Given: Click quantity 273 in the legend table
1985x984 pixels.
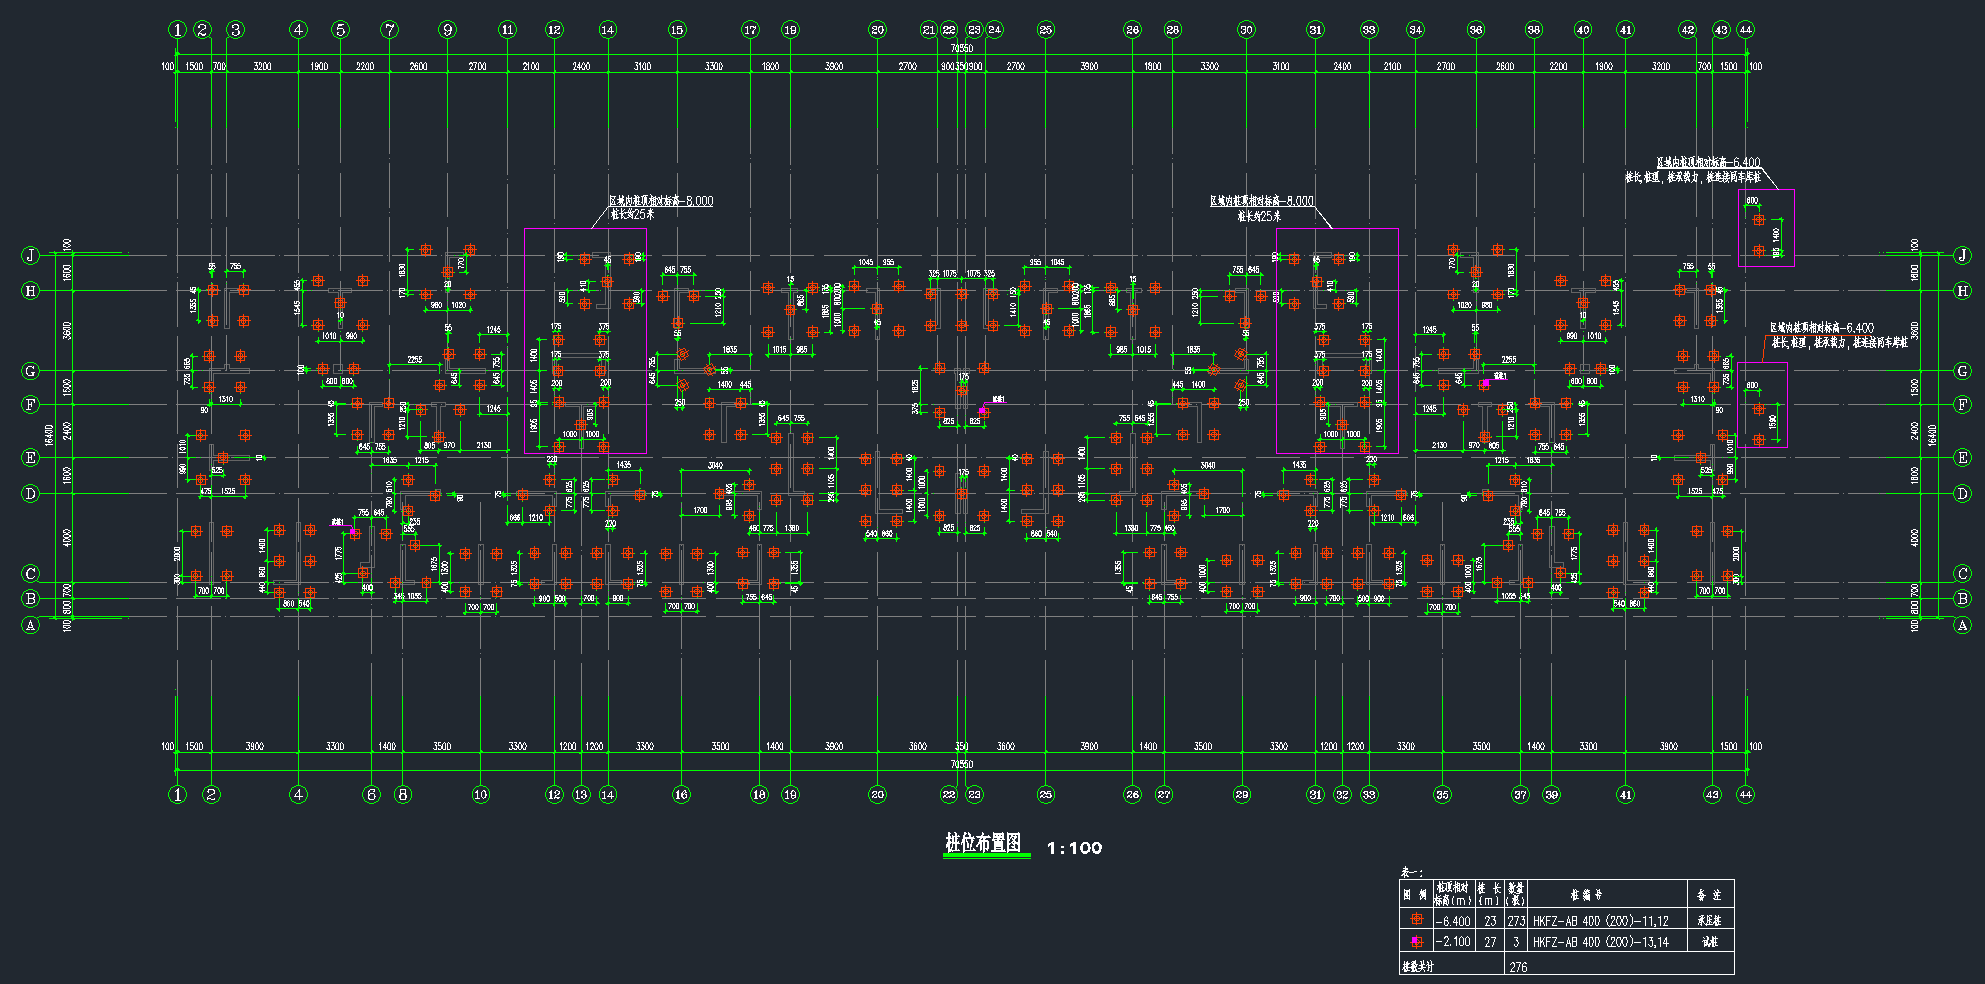Looking at the screenshot, I should pyautogui.click(x=1516, y=921).
